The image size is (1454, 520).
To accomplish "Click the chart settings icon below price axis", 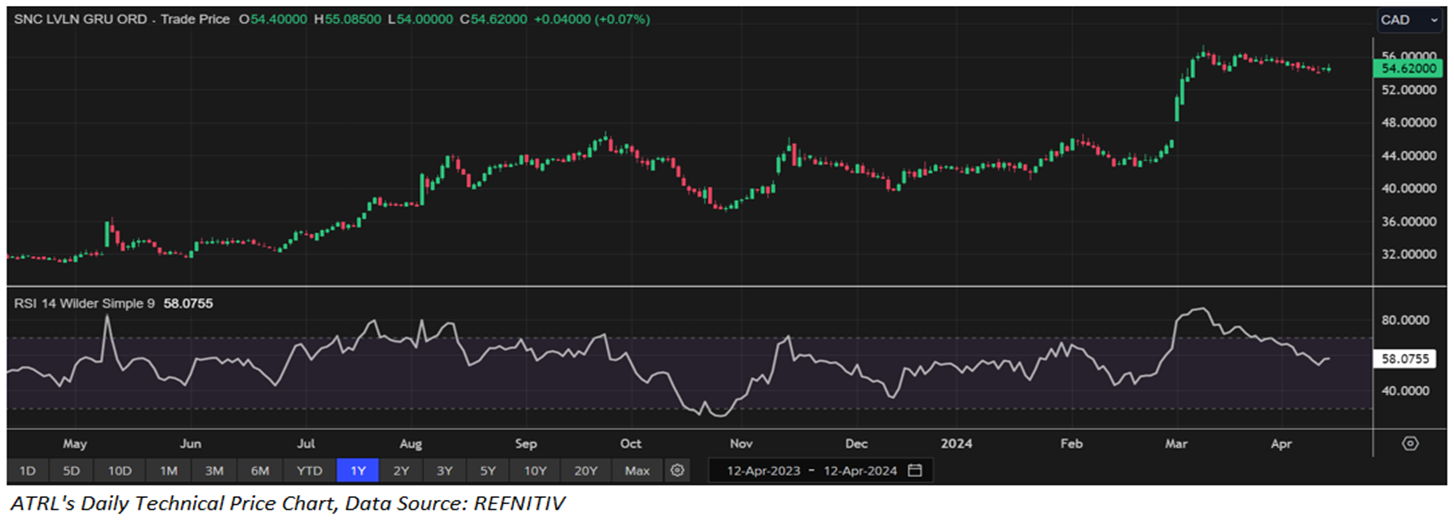I will [1410, 443].
